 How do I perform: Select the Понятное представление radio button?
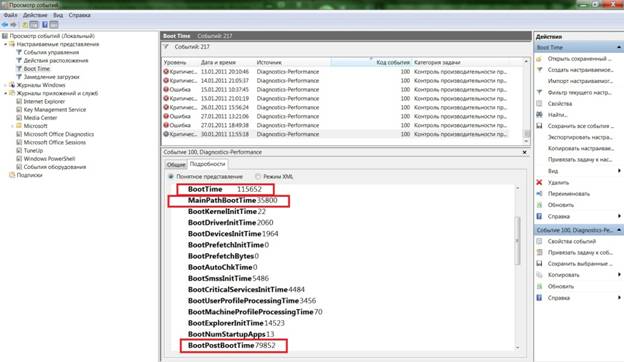[171, 176]
